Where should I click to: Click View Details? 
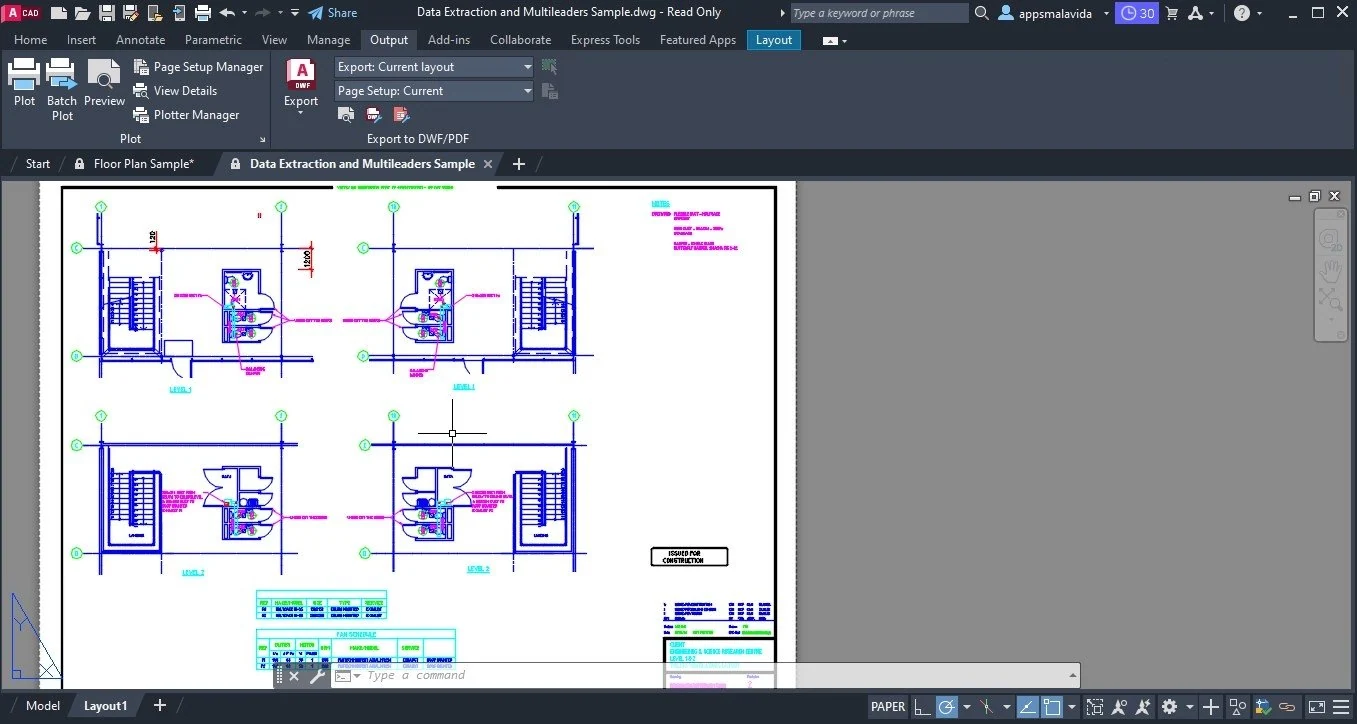tap(175, 91)
